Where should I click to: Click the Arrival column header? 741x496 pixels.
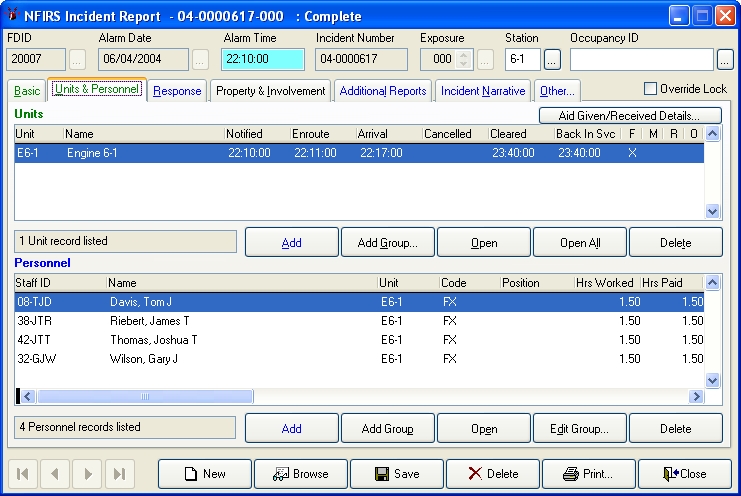(x=389, y=134)
